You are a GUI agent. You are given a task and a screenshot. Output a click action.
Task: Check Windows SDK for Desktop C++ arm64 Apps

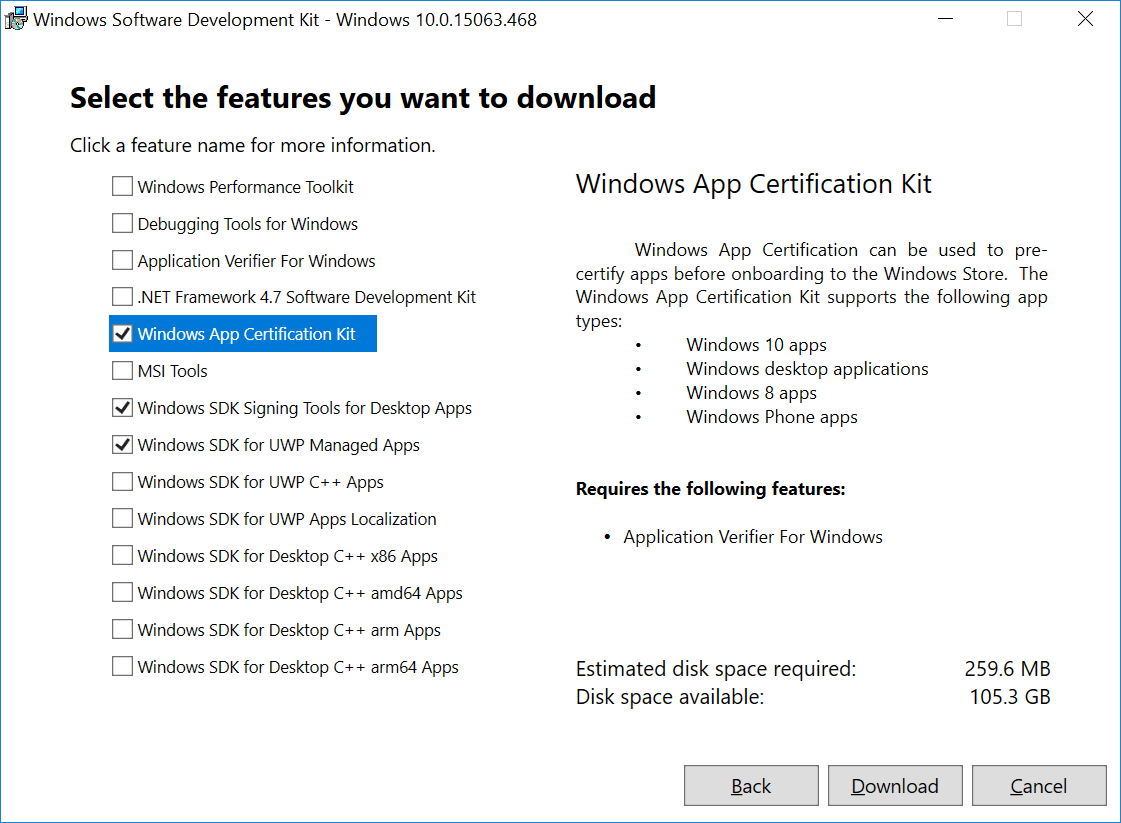[x=122, y=667]
